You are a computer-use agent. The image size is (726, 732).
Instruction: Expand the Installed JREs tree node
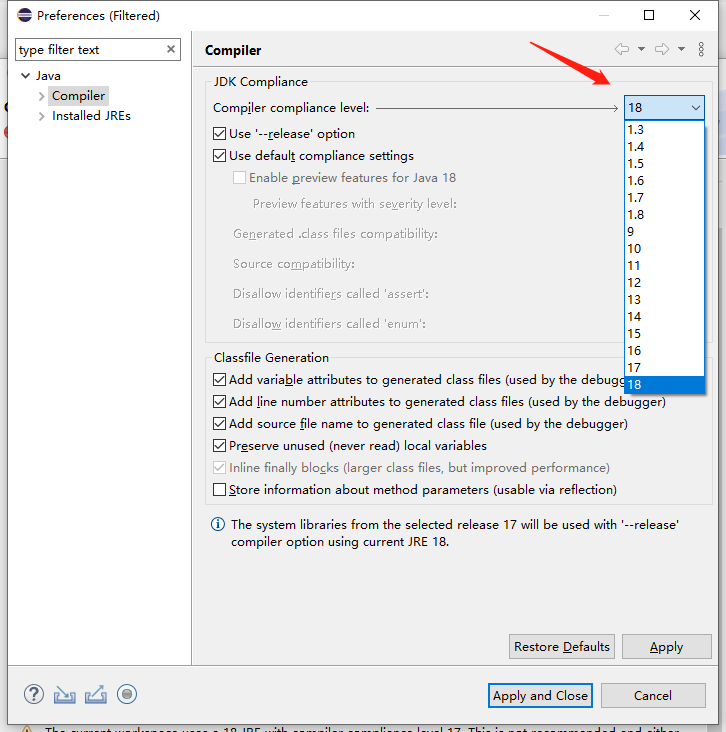point(41,116)
